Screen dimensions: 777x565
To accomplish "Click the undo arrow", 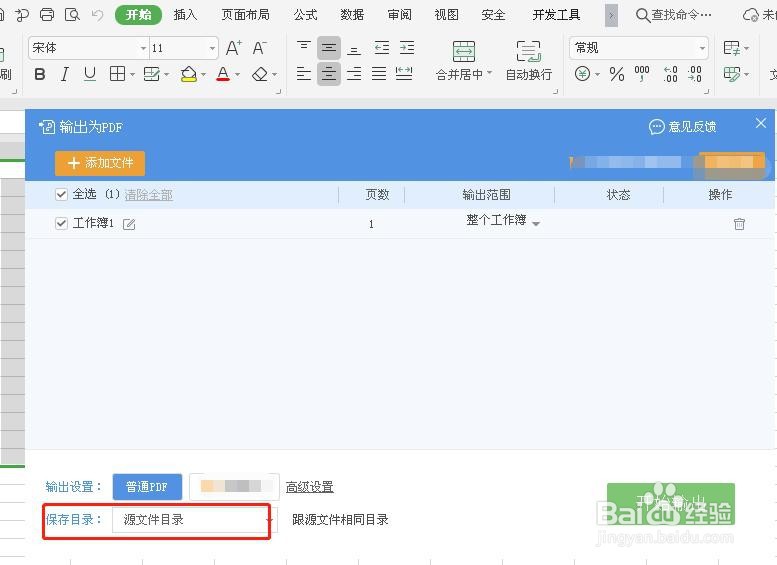I will 97,15.
